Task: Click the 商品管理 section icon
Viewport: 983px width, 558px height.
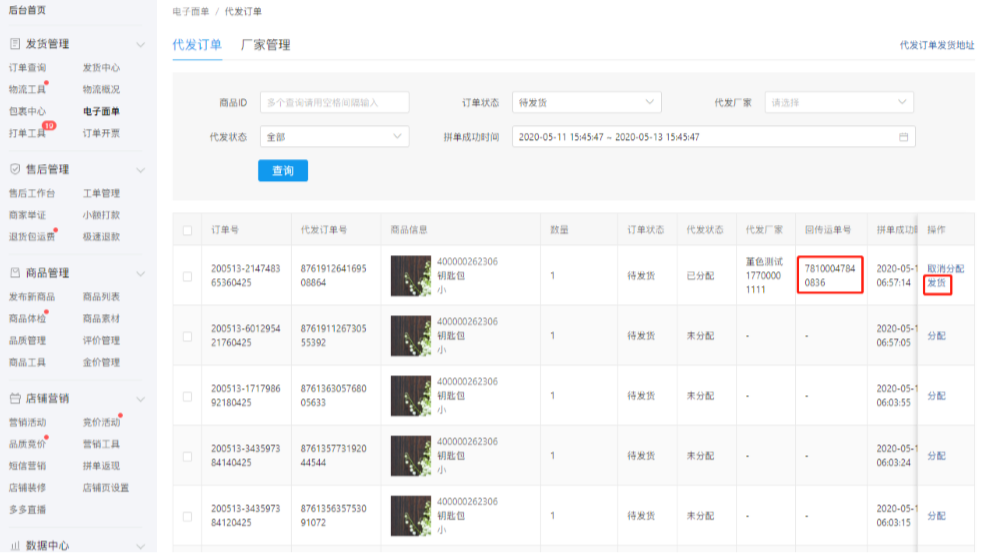Action: pyautogui.click(x=15, y=273)
